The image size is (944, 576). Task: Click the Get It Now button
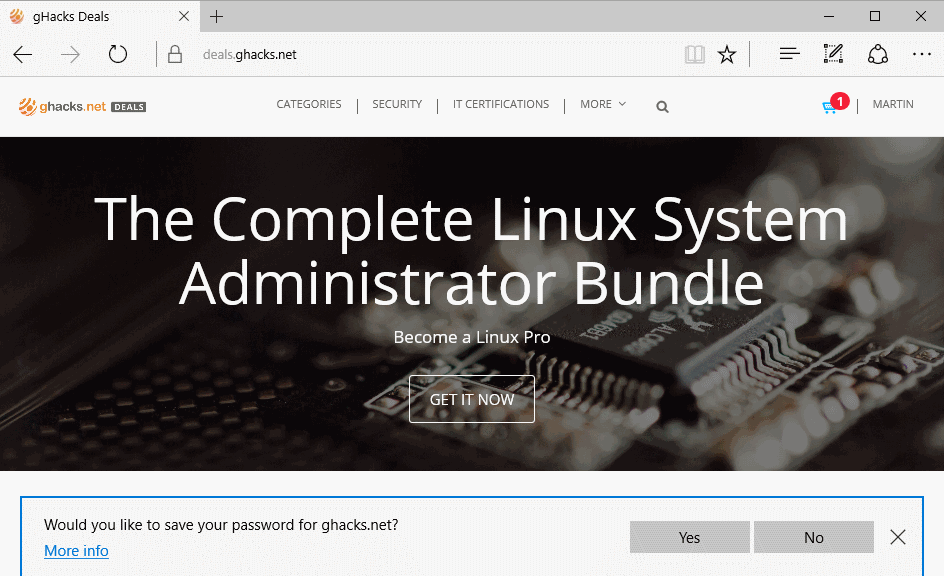(x=472, y=399)
